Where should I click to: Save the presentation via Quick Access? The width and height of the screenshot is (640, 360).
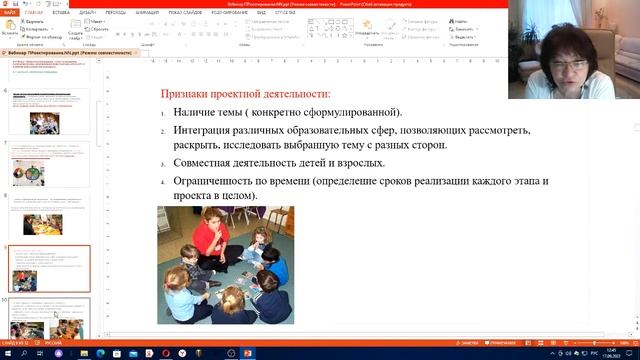(x=16, y=4)
